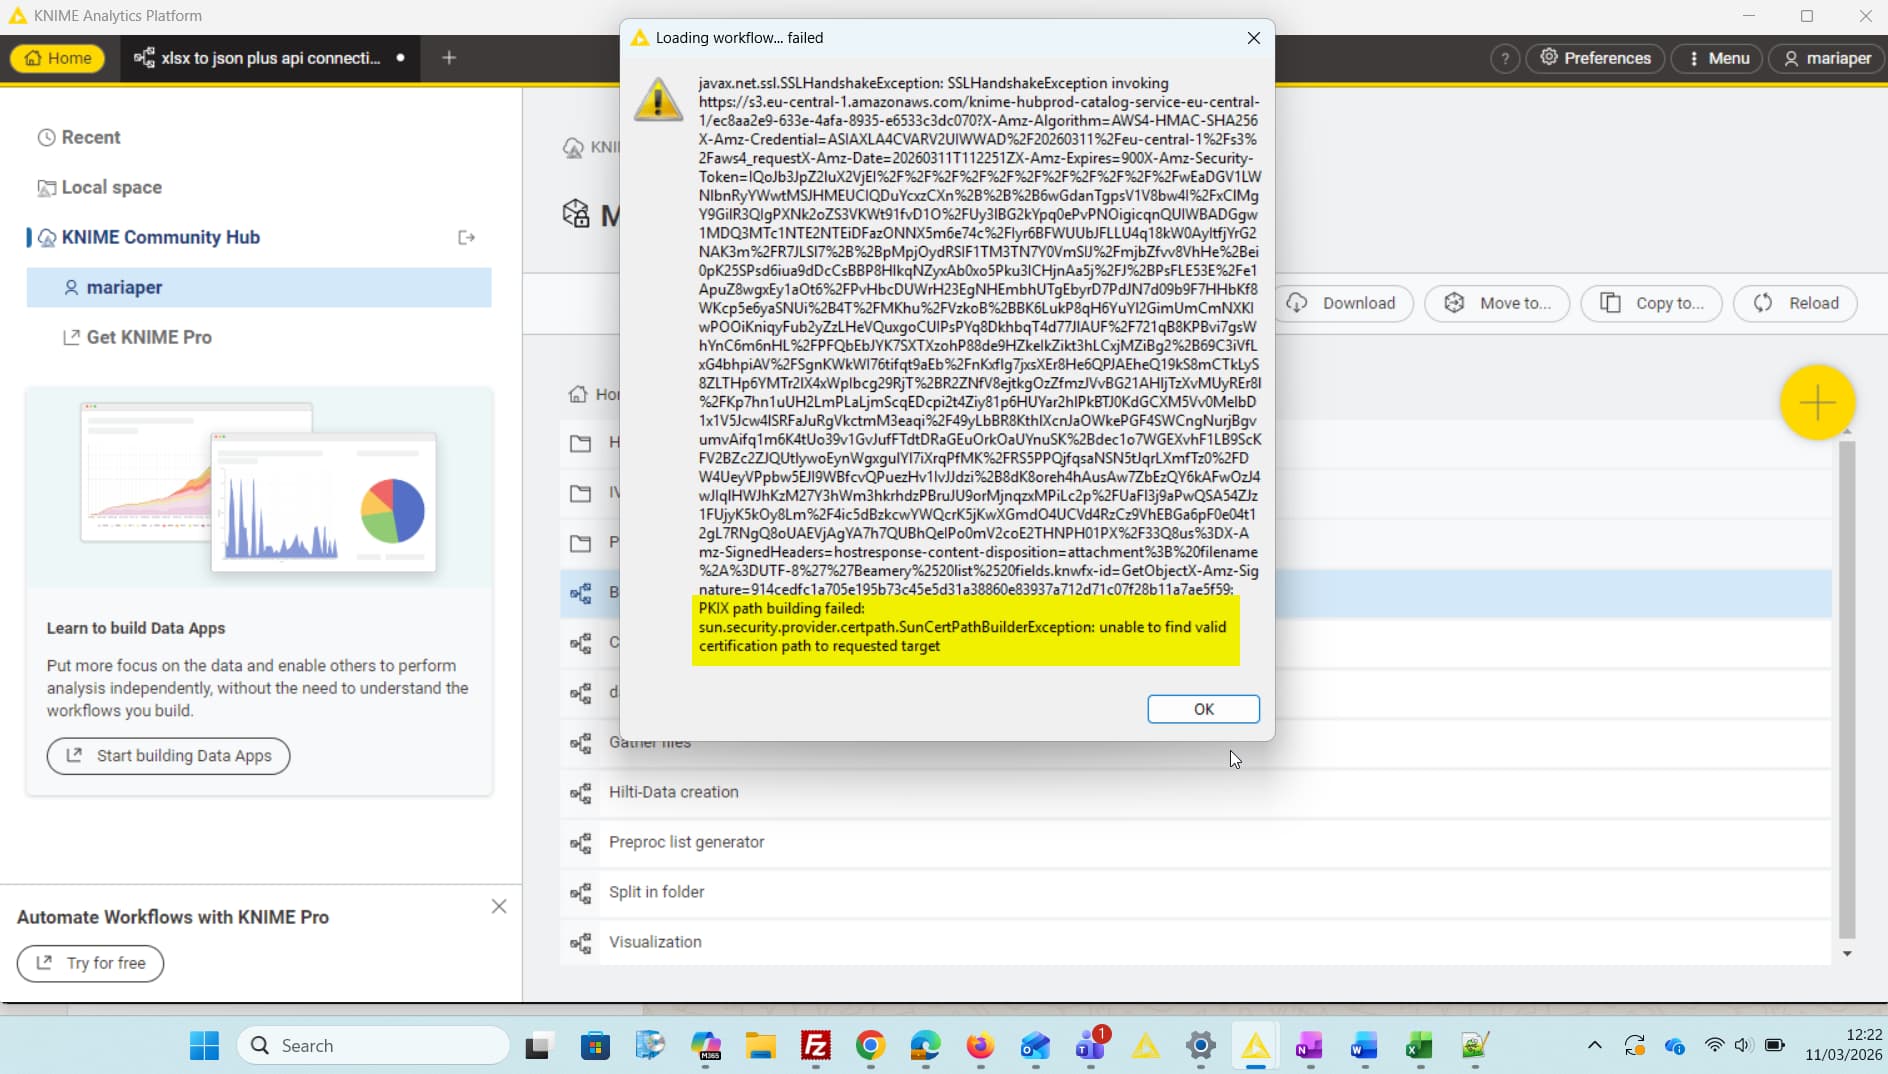
Task: Add a new tab with plus icon
Action: tap(449, 58)
